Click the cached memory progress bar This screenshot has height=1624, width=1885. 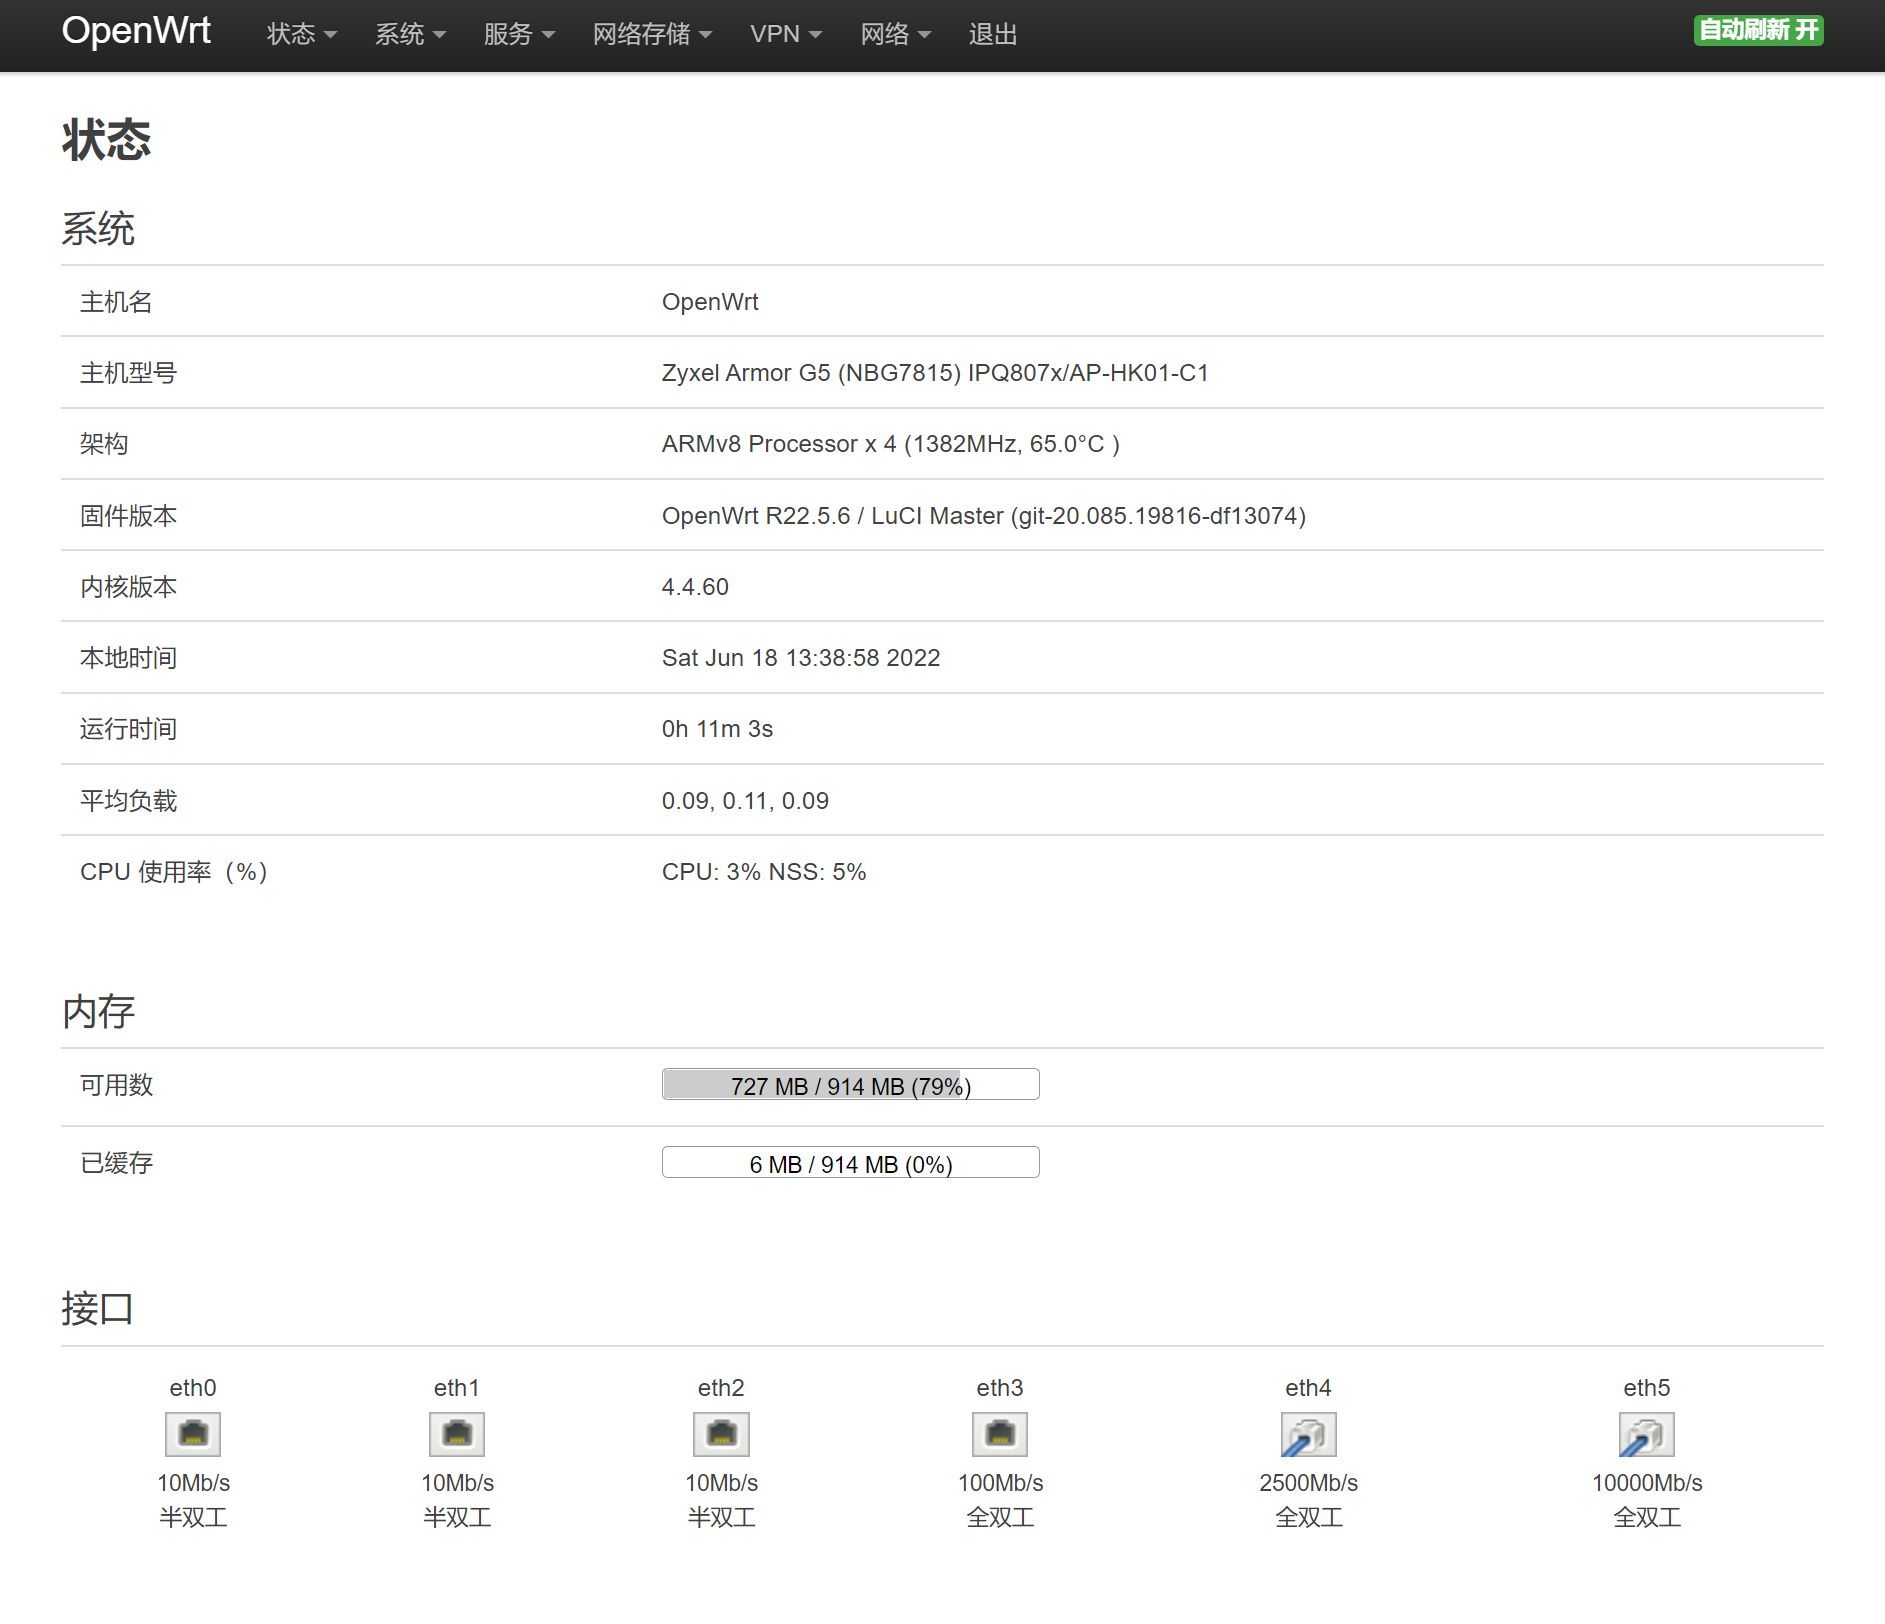(850, 1163)
